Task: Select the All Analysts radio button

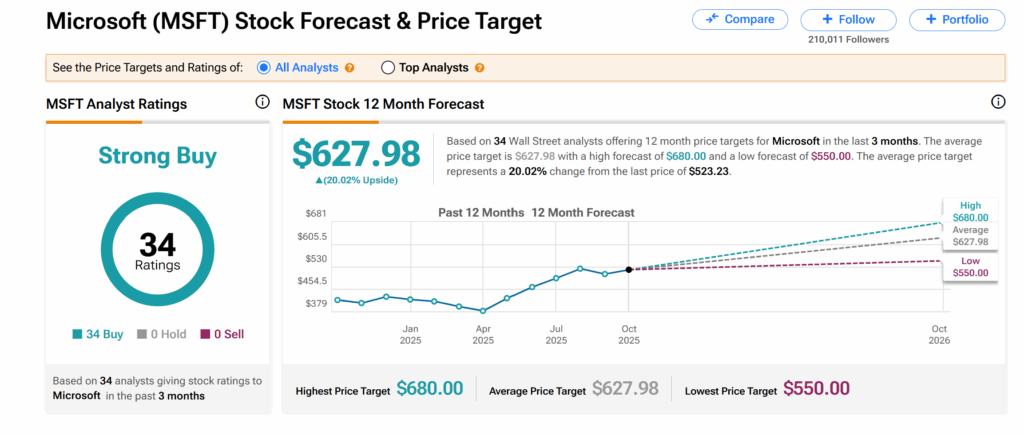Action: tap(264, 68)
